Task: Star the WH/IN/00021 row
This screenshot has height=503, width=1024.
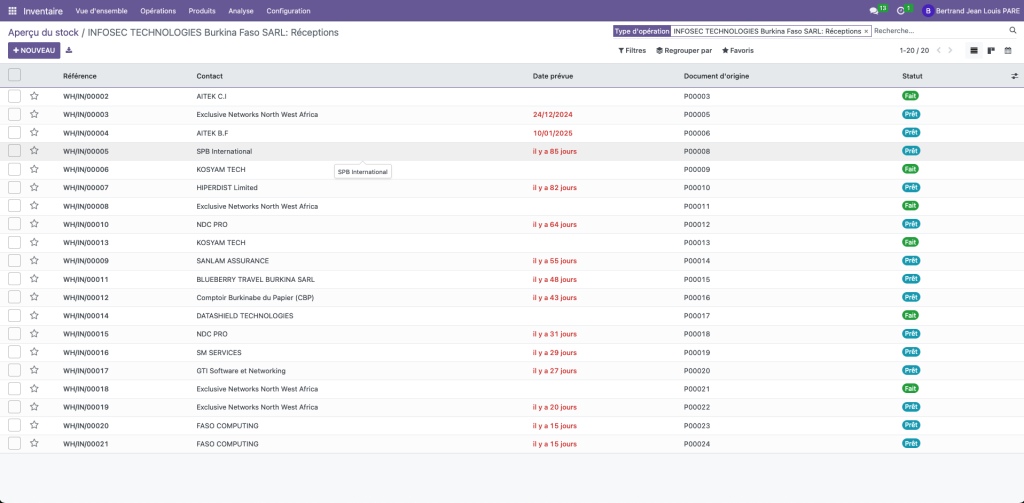Action: point(34,444)
